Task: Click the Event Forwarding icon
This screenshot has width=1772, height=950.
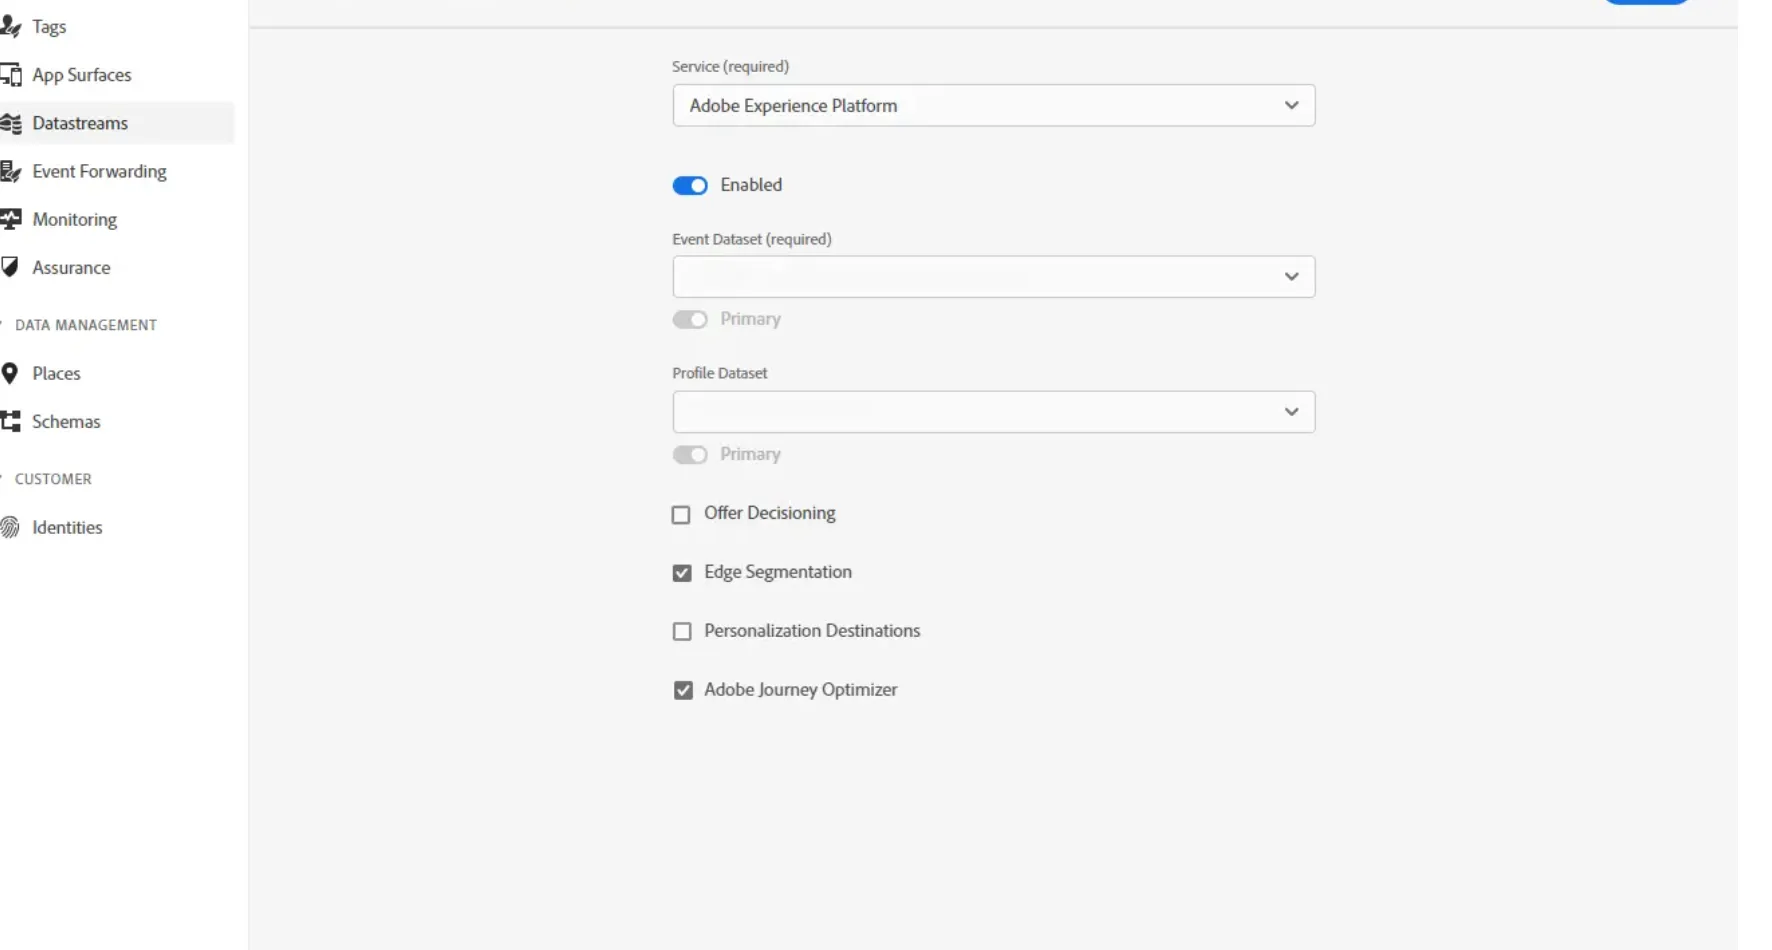Action: click(x=10, y=171)
